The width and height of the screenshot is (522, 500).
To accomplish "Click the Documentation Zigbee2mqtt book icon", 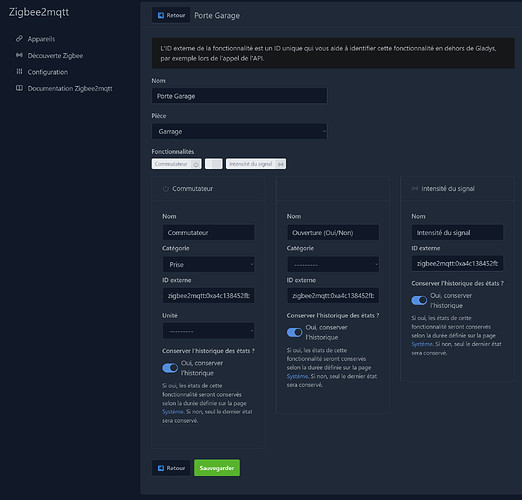I will click(x=19, y=88).
